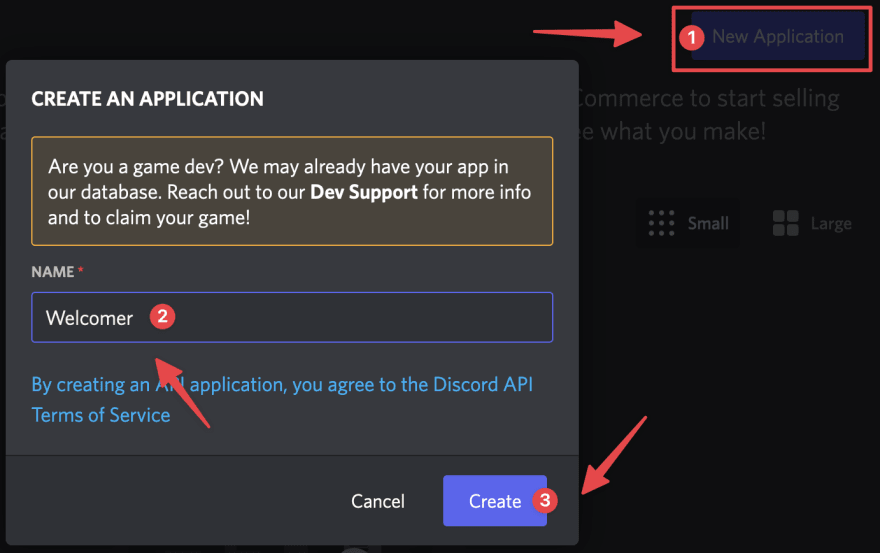Image resolution: width=880 pixels, height=553 pixels.
Task: Click the Commerce to start selling text
Action: point(708,99)
